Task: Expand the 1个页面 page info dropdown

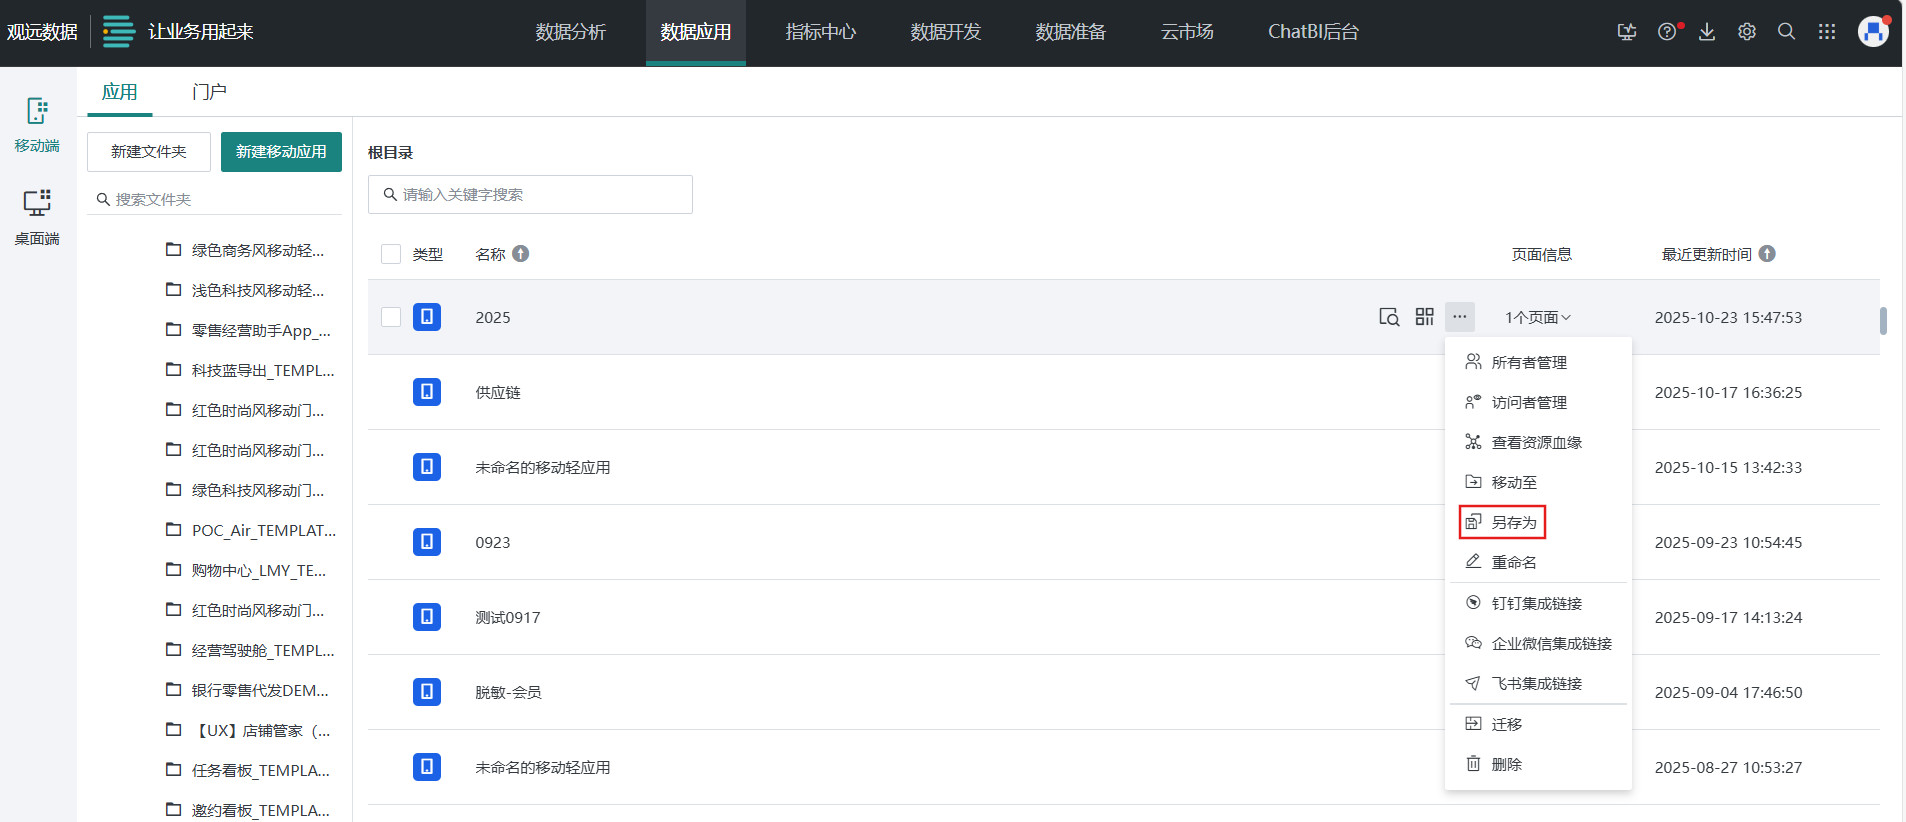Action: point(1538,317)
